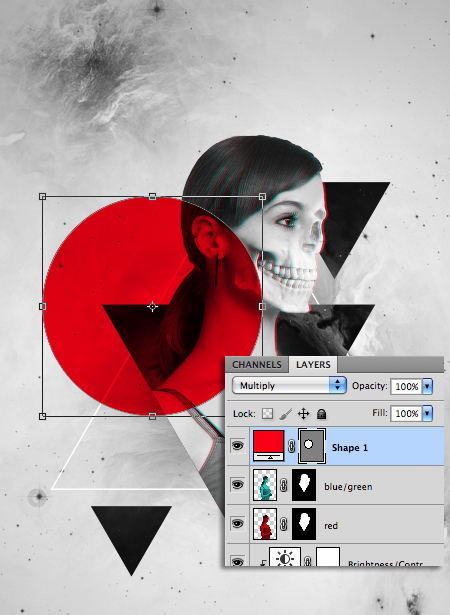Open the Opacity slider dropdown arrow
Image resolution: width=450 pixels, height=615 pixels.
(x=427, y=386)
